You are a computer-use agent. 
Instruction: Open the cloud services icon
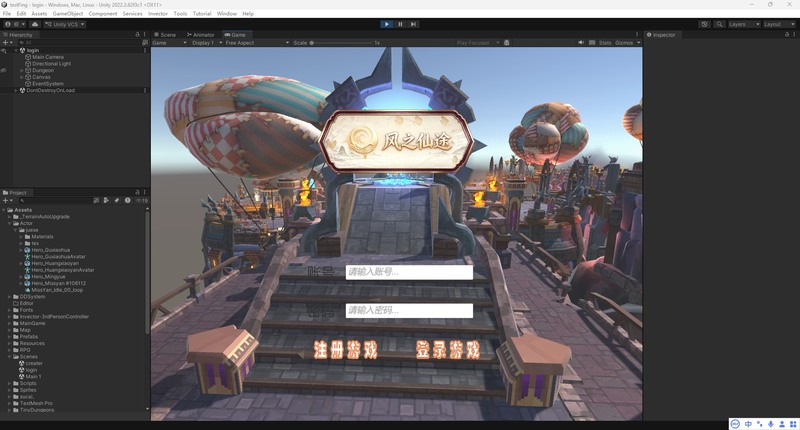35,24
